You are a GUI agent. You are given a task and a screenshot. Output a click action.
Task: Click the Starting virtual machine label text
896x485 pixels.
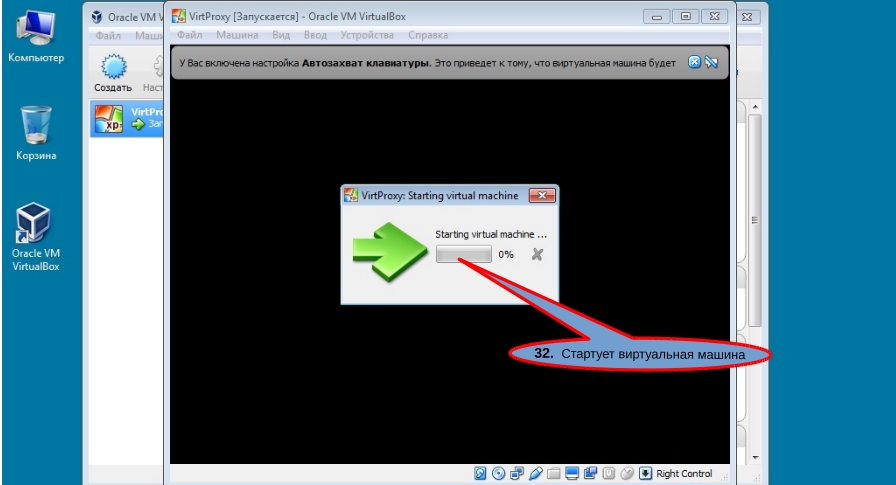click(491, 234)
